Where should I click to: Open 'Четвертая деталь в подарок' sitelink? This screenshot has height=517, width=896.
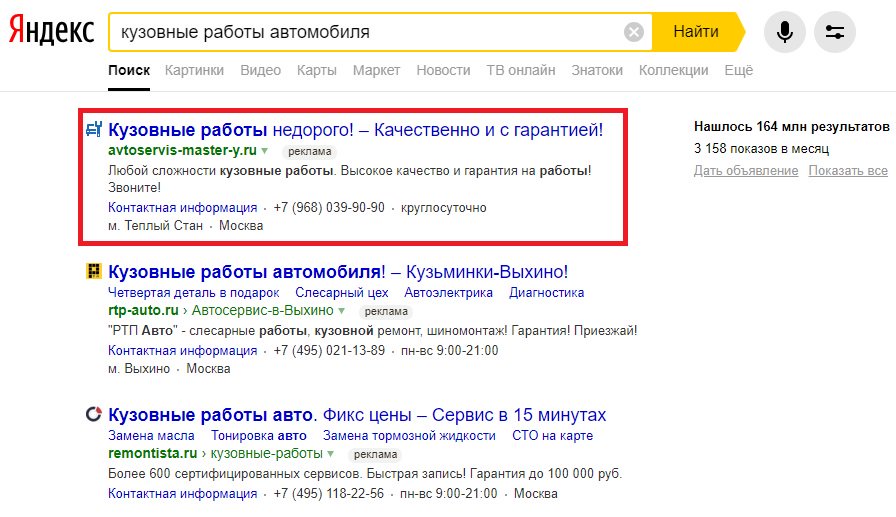coord(194,292)
